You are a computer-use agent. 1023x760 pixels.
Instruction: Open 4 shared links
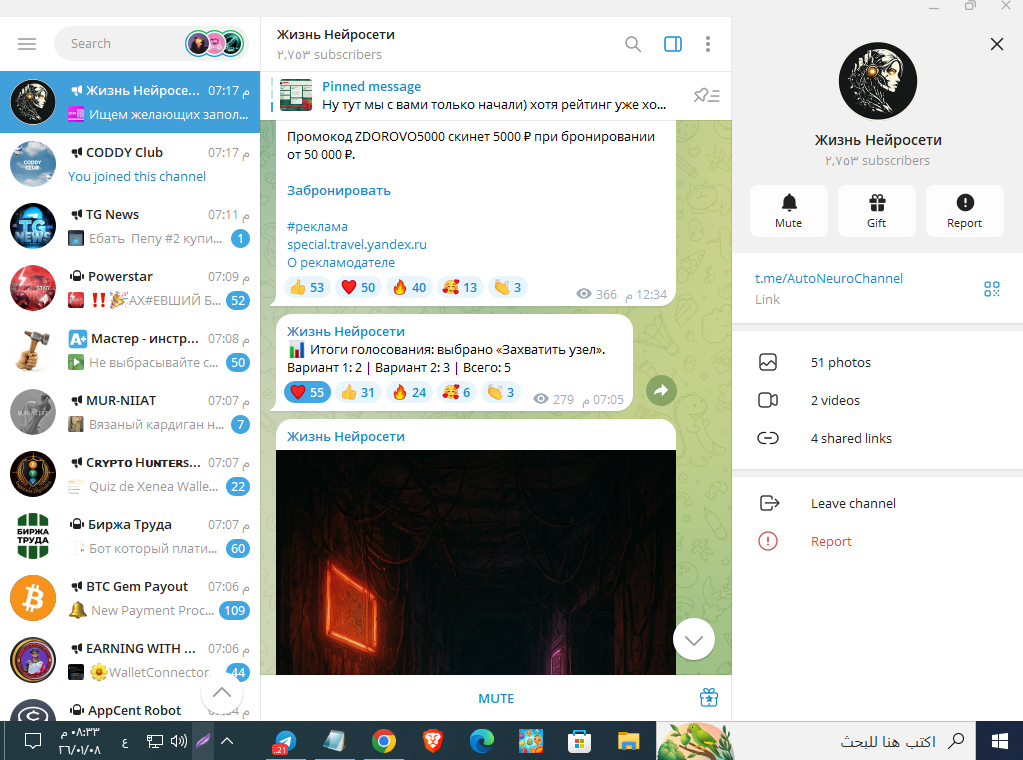[878, 438]
